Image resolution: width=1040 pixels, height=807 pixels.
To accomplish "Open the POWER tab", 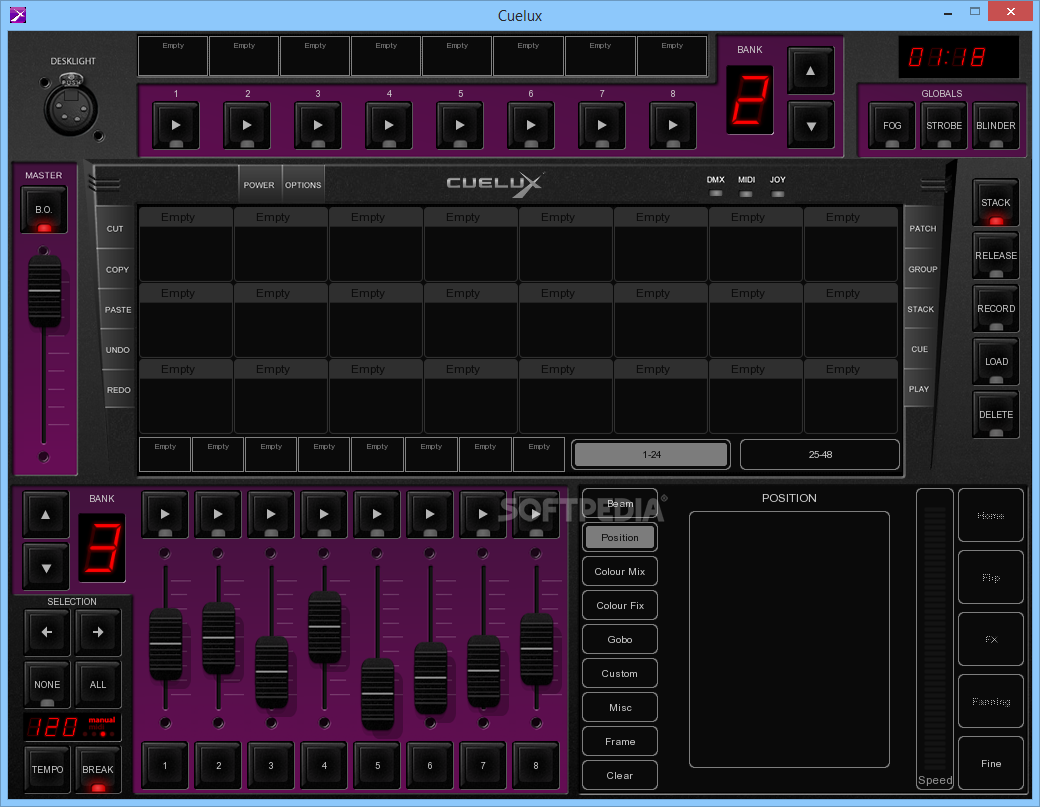I will coord(259,185).
